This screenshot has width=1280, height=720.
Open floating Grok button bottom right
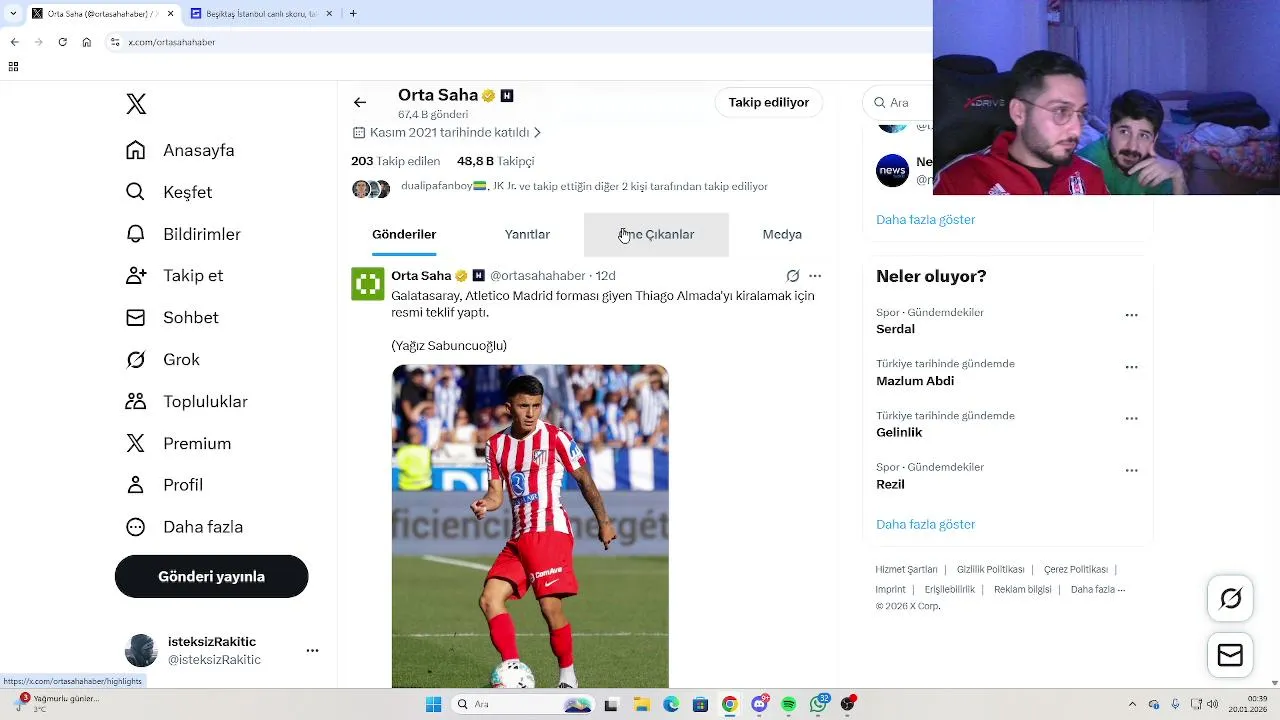1231,598
